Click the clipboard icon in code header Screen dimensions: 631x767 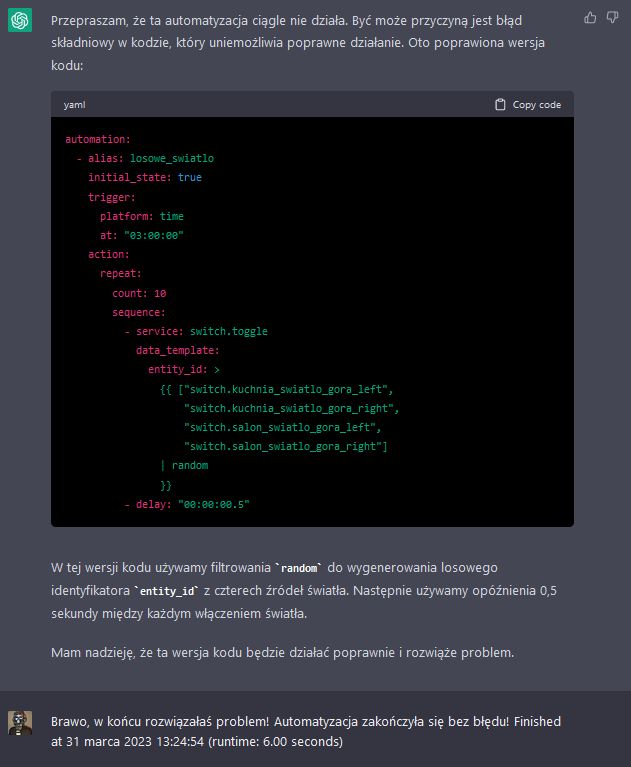pyautogui.click(x=501, y=105)
